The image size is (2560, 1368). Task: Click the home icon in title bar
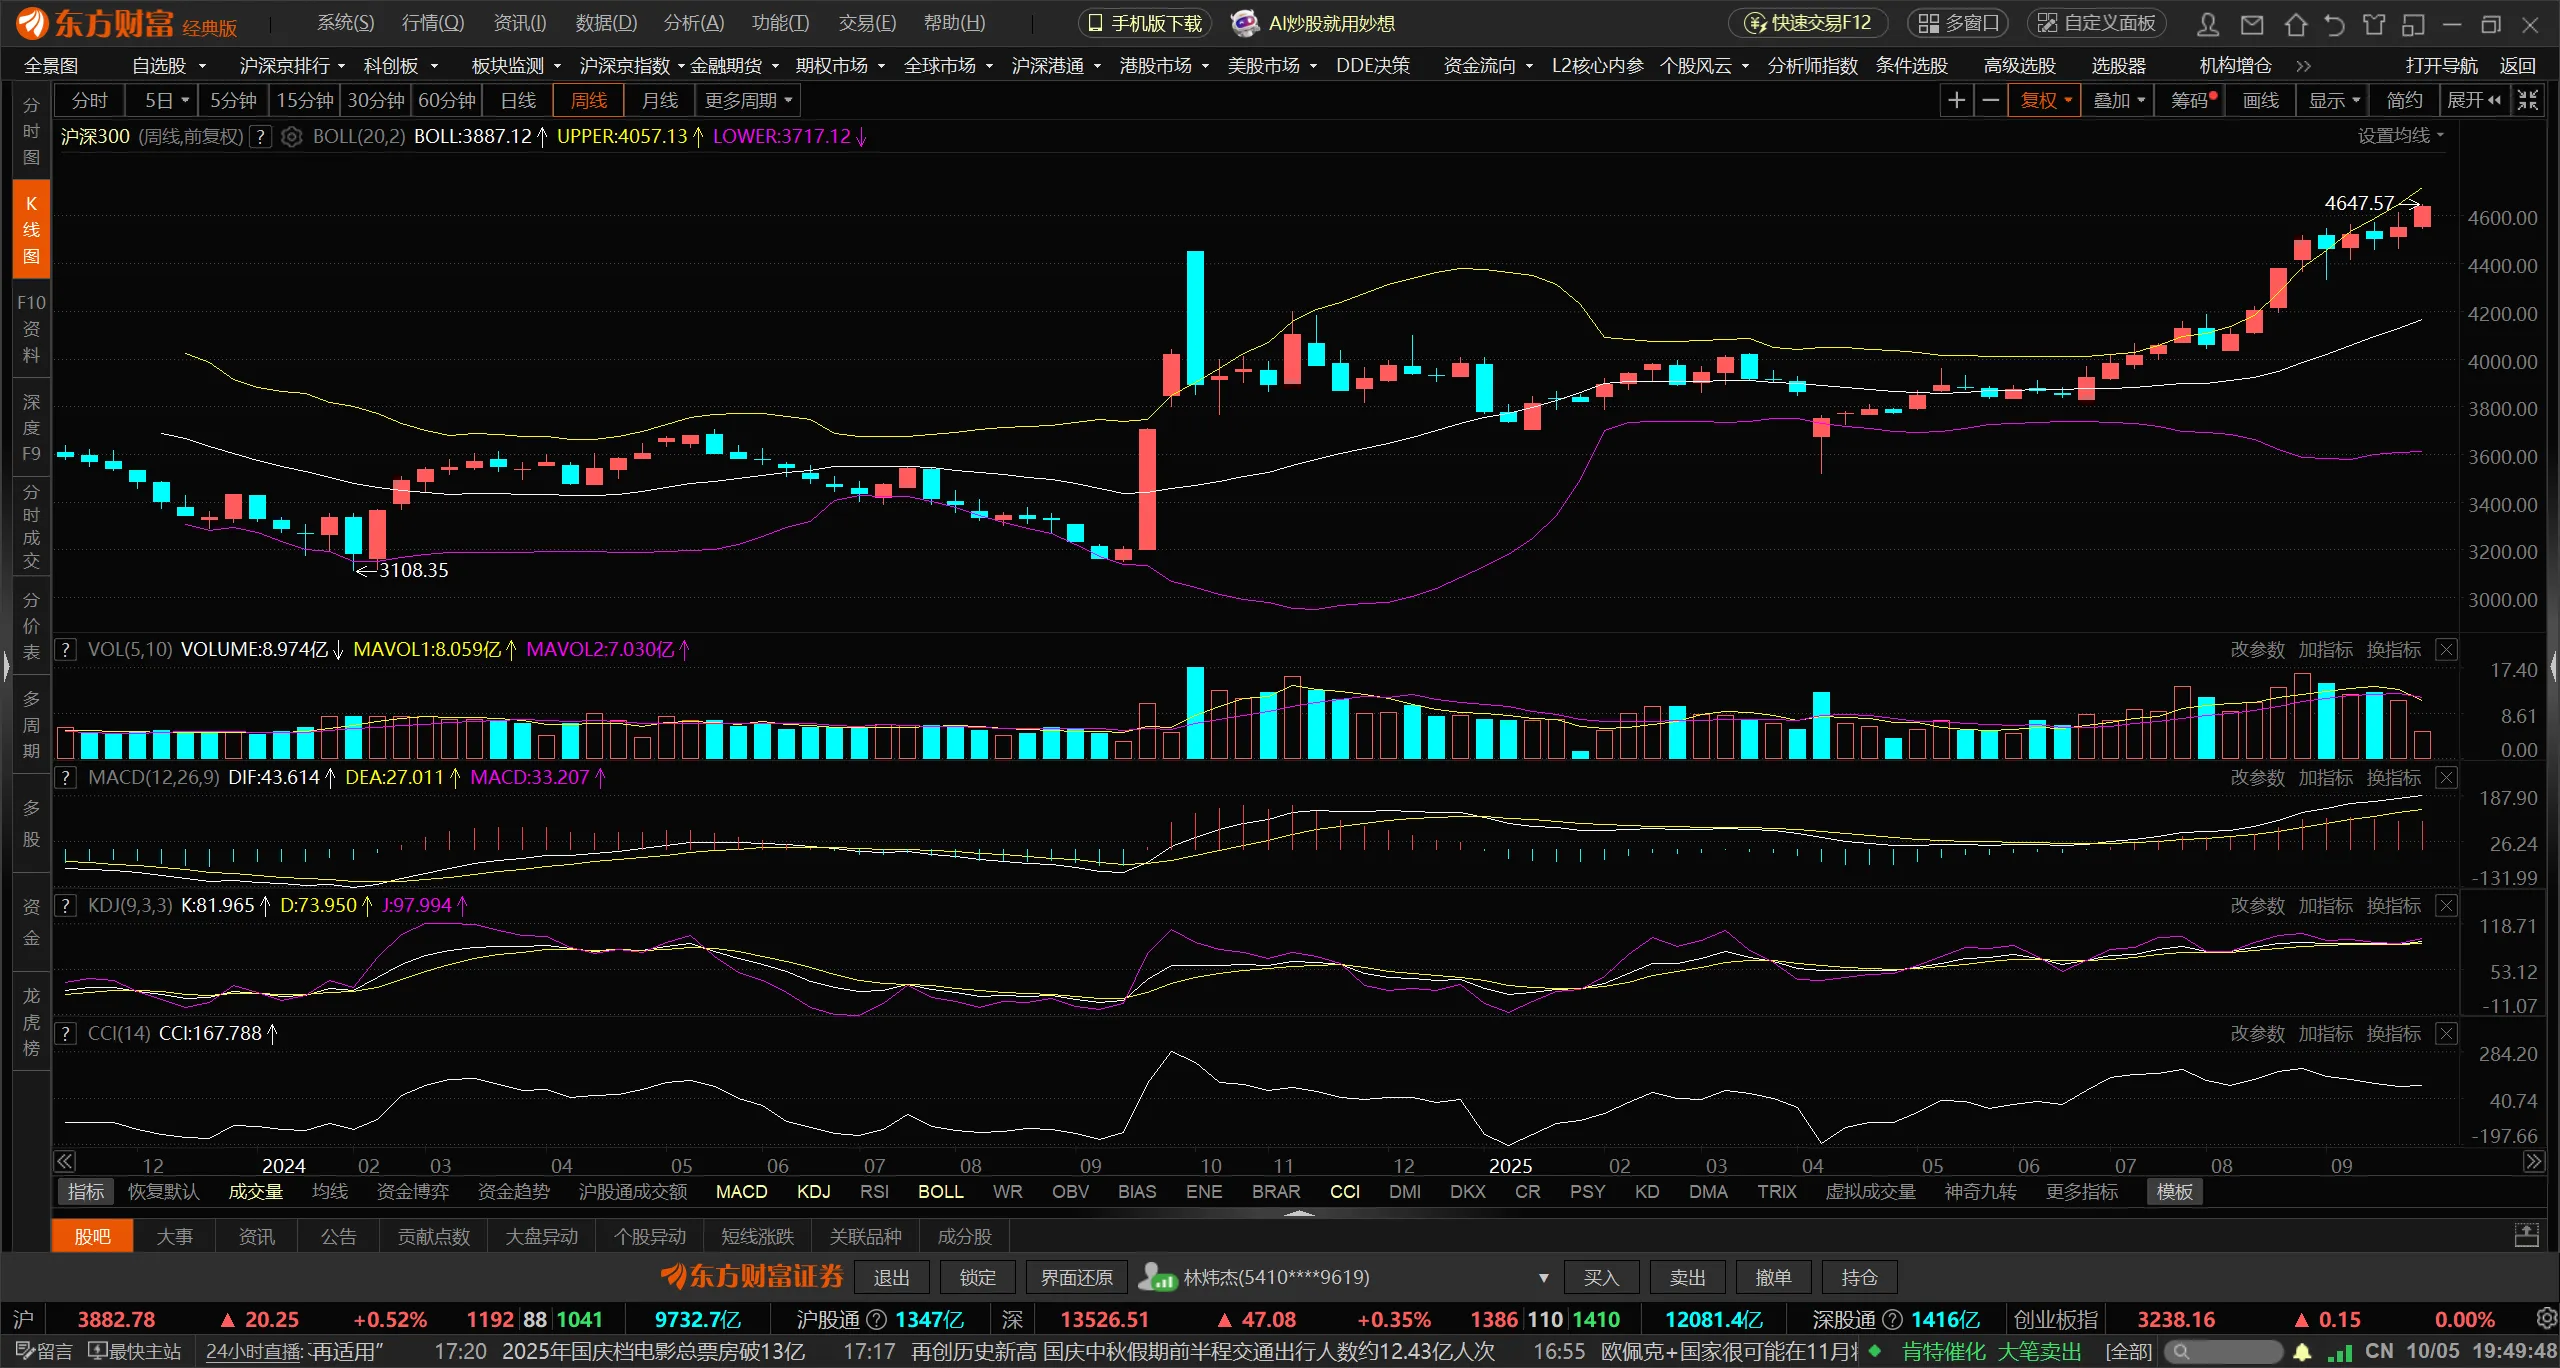2296,23
